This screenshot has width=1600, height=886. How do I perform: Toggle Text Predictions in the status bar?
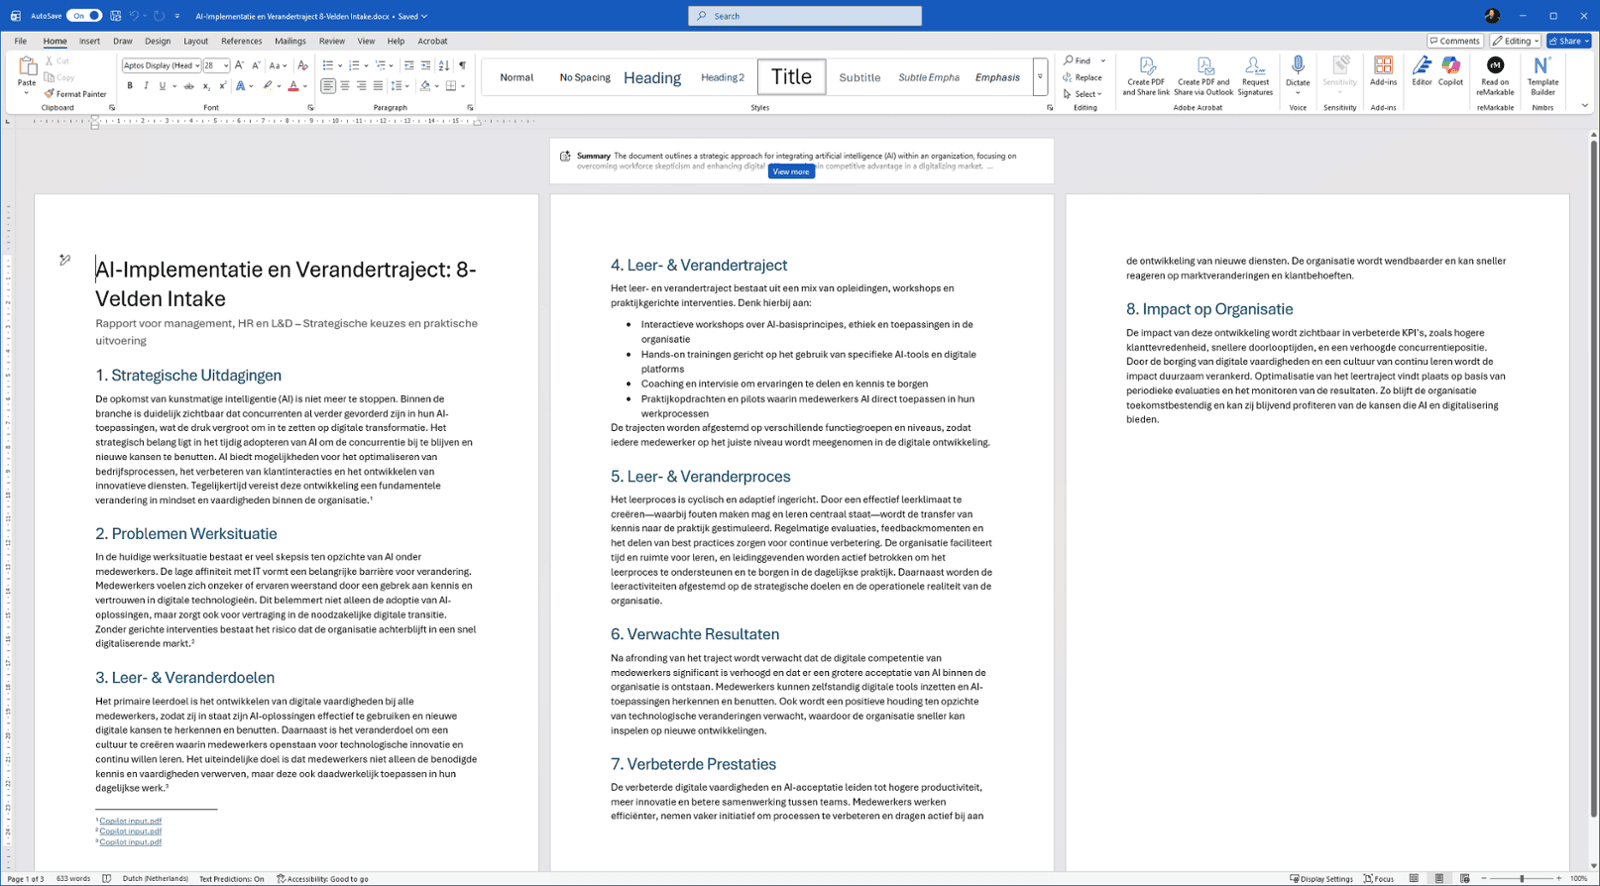click(x=231, y=879)
